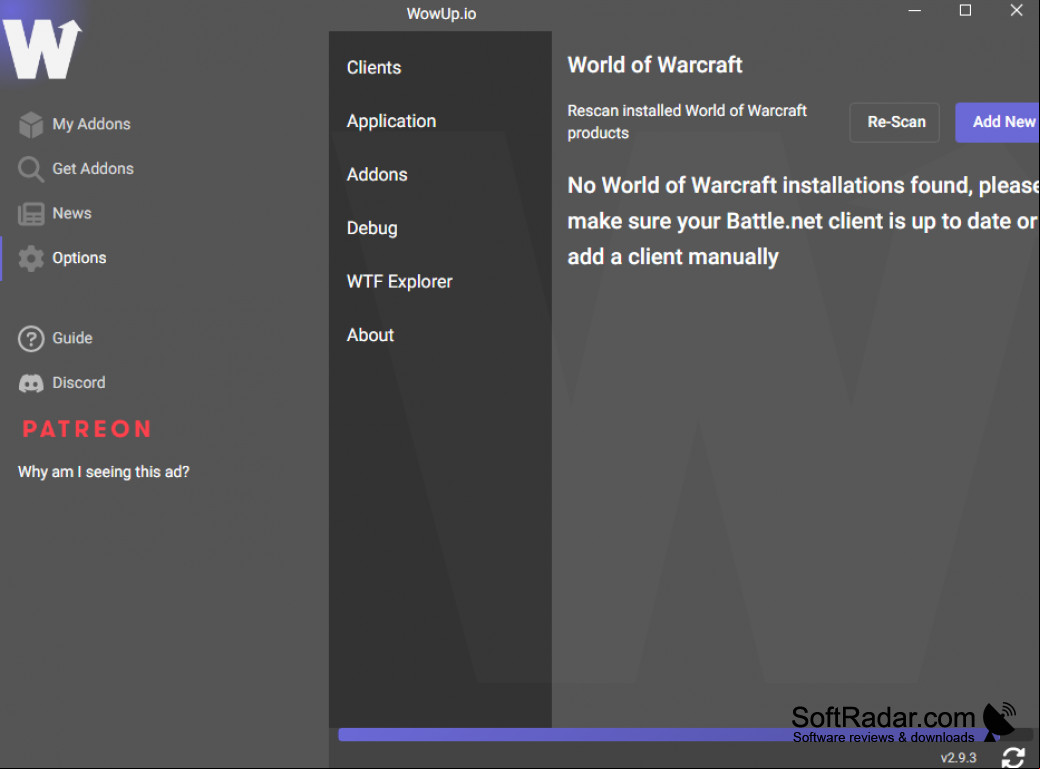
Task: Click the Patreon logo link
Action: (87, 429)
